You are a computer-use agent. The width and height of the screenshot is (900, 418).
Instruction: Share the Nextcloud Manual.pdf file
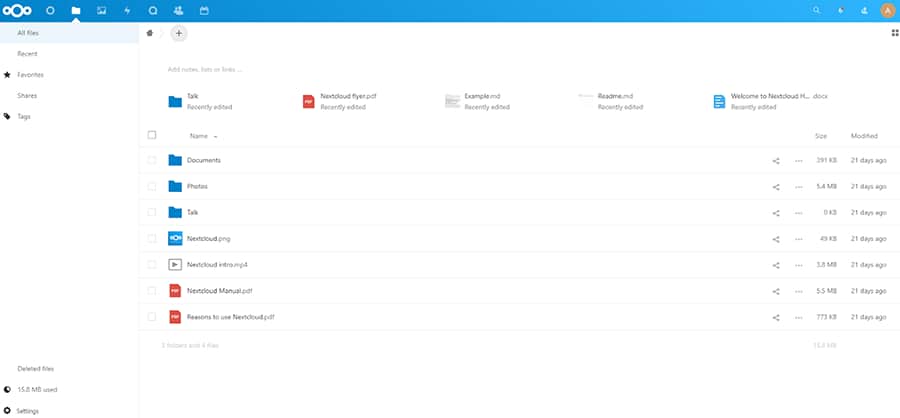click(776, 291)
